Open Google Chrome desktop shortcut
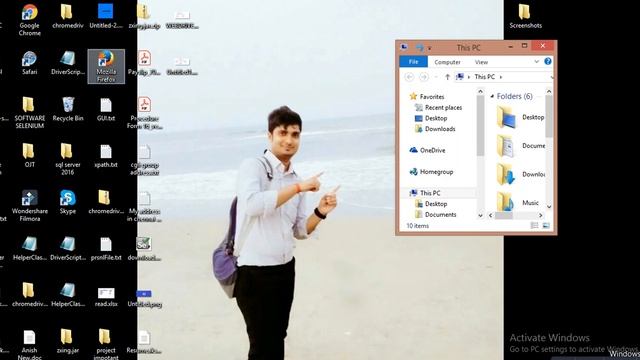 tap(29, 20)
